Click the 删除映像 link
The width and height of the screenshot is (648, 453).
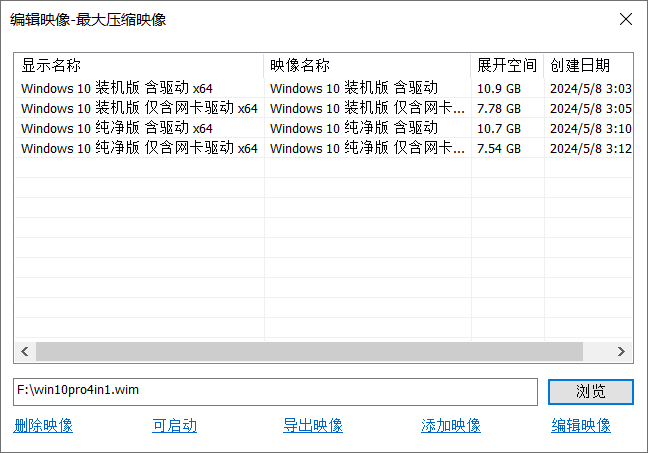(x=43, y=426)
